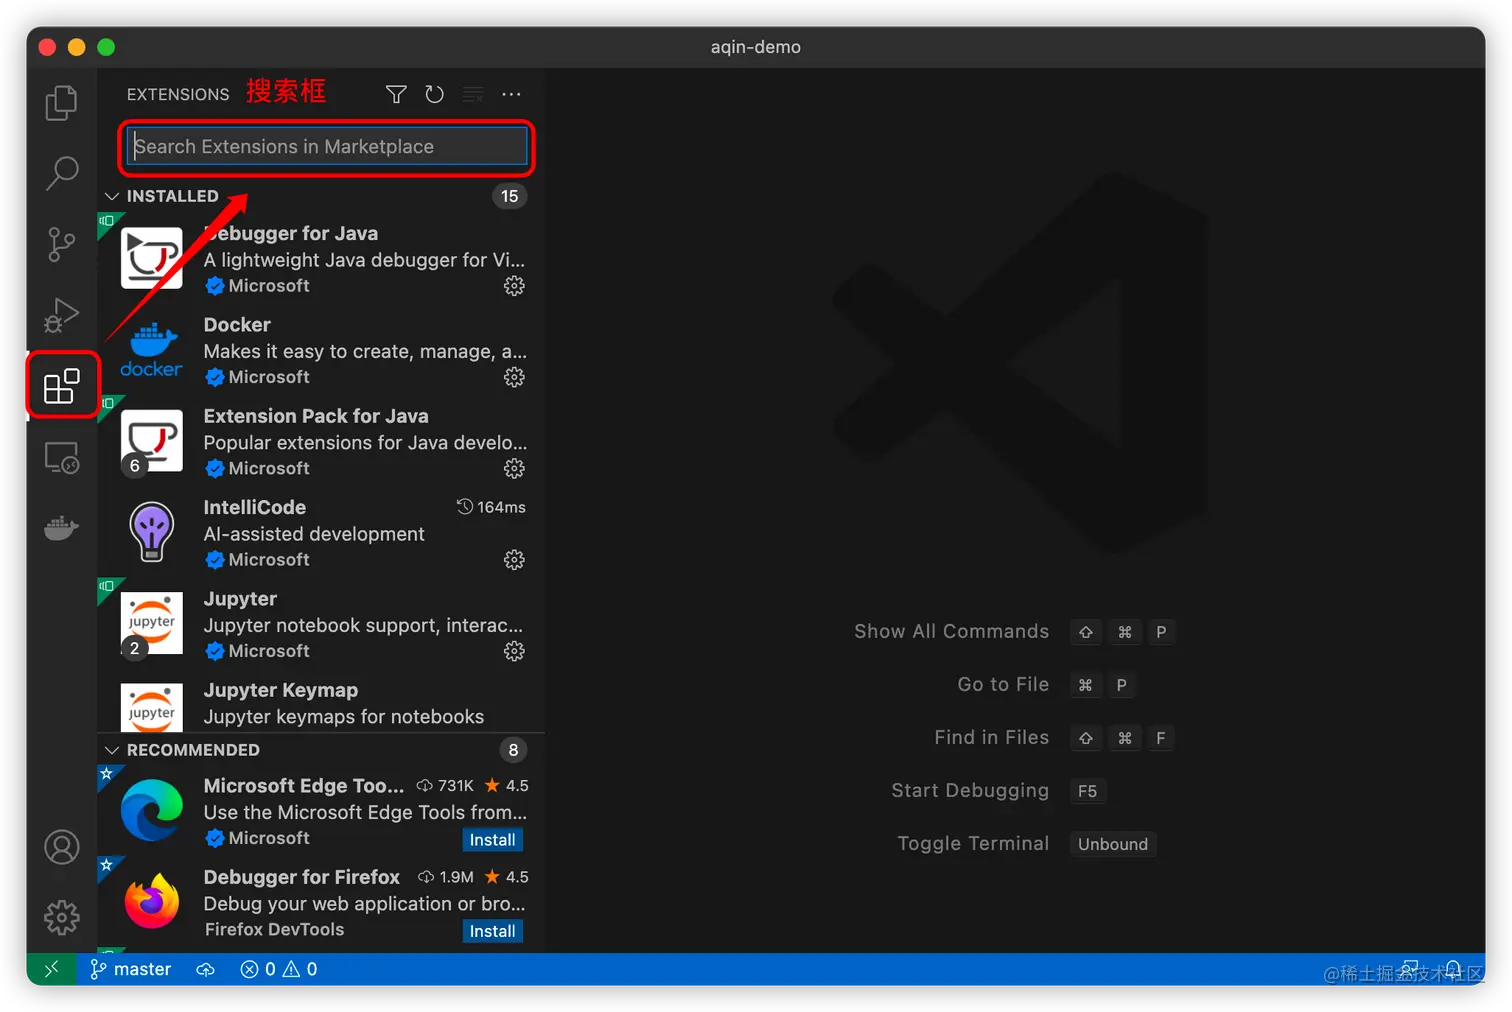Click the master branch in the status bar
1512x1012 pixels.
click(x=130, y=969)
